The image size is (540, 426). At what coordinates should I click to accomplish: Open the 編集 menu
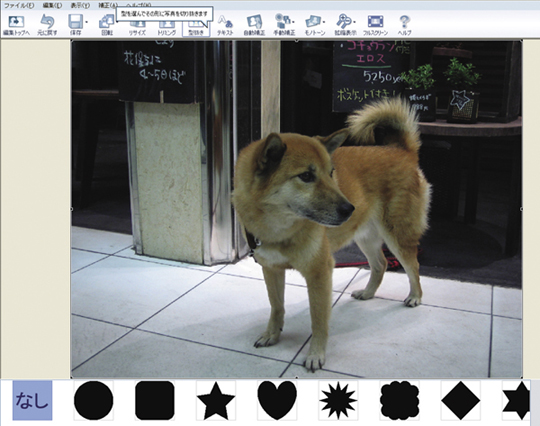(52, 5)
